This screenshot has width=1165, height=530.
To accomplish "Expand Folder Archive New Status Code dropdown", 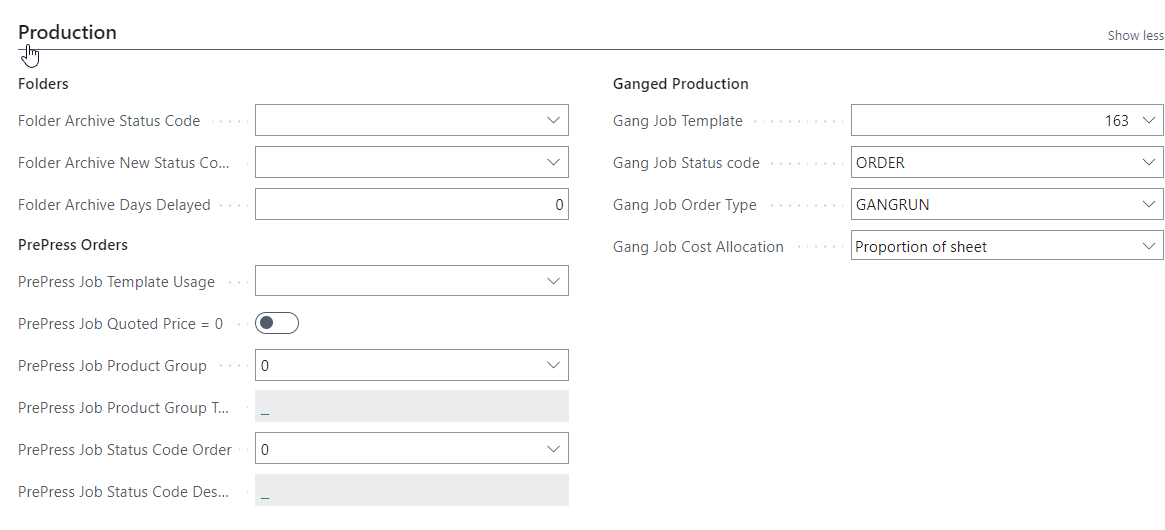I will 553,162.
